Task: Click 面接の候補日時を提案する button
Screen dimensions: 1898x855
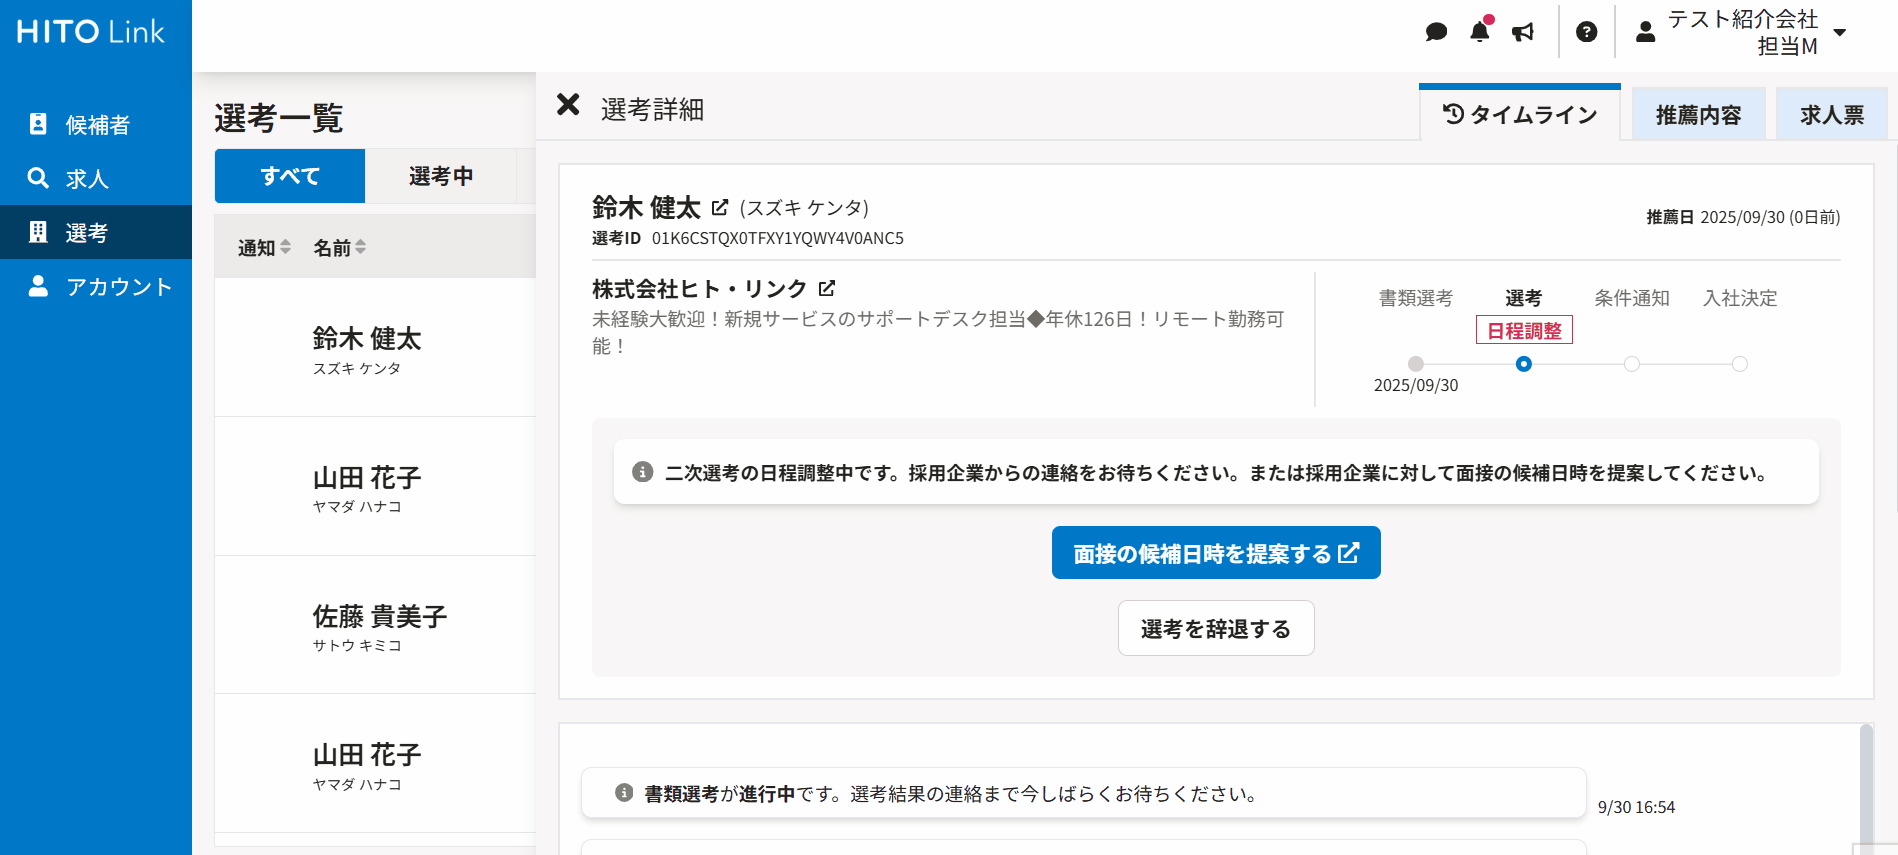Action: (x=1216, y=553)
